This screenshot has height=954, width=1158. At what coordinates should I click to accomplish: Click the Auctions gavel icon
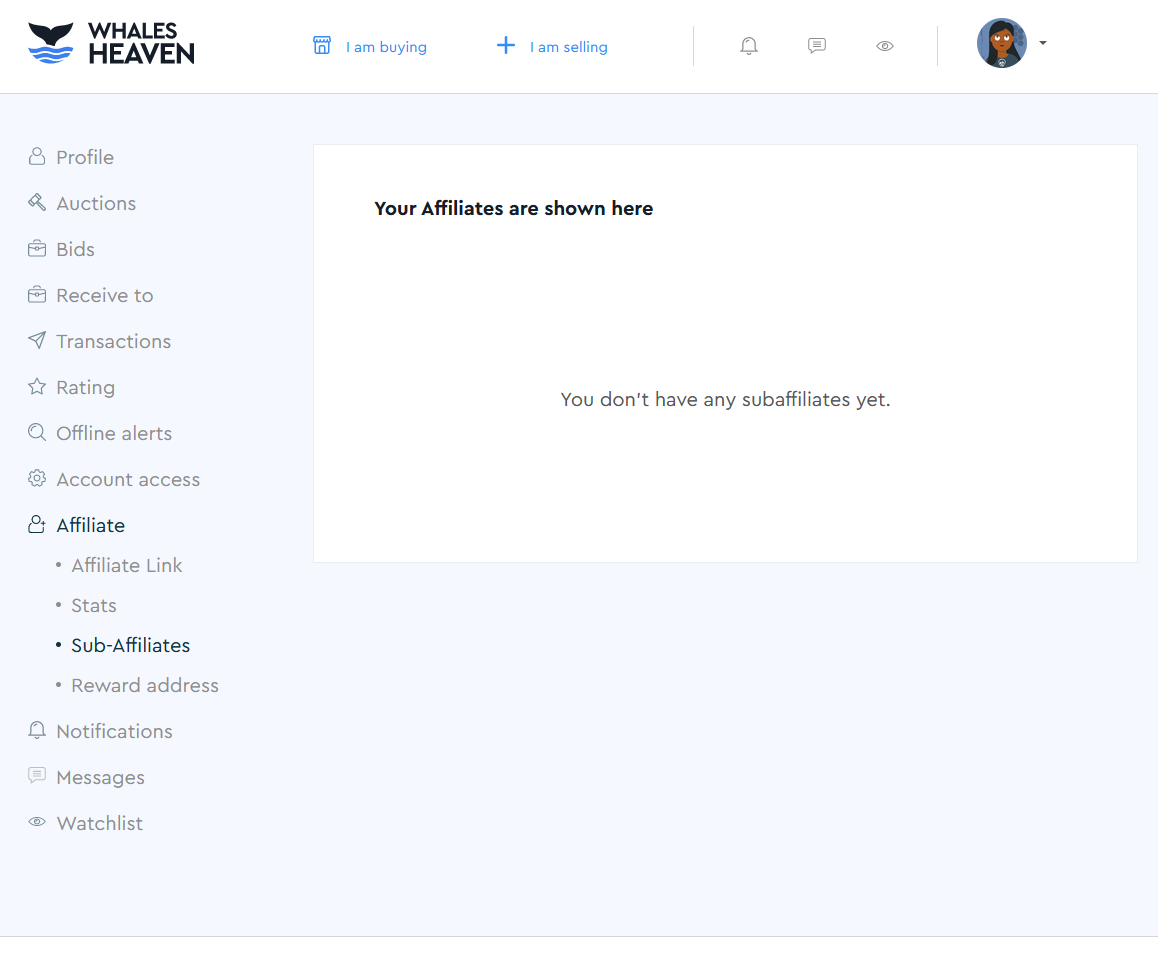point(37,202)
